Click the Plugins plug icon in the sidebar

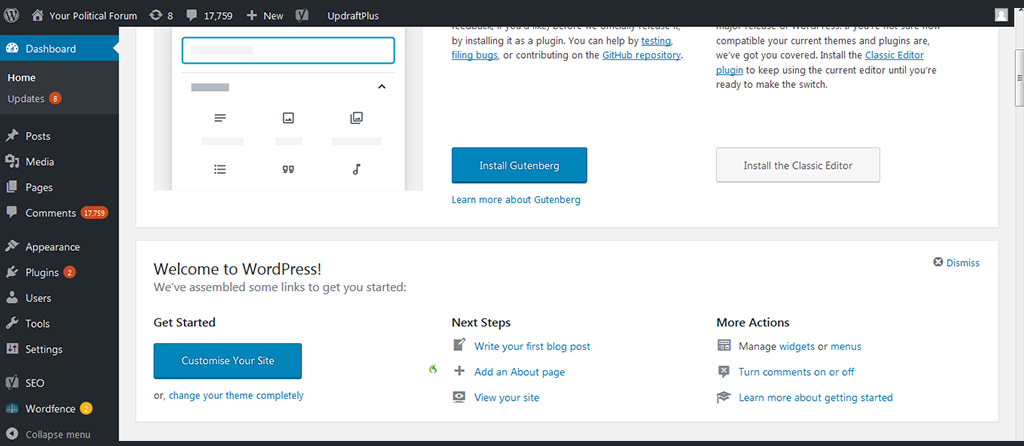click(12, 272)
